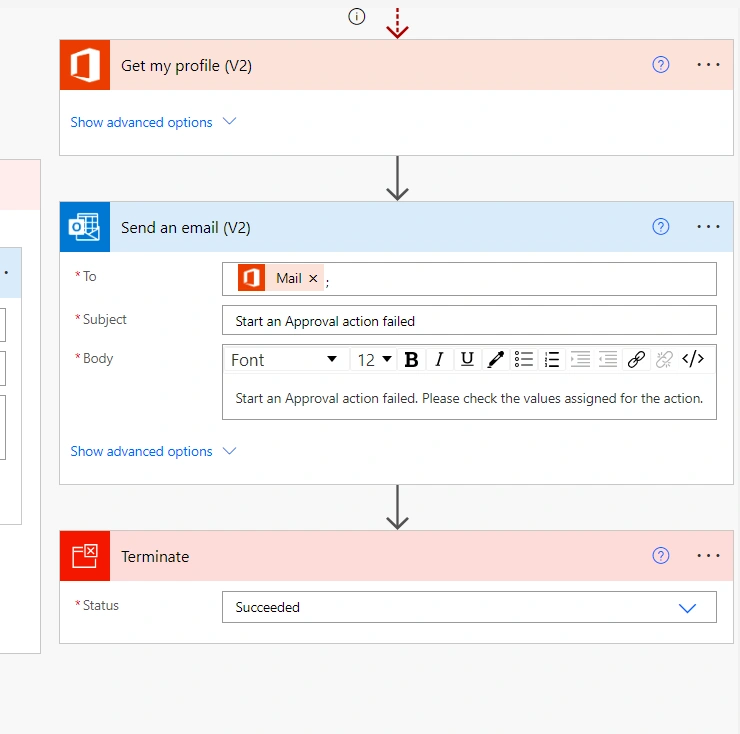Toggle Italic formatting in email body
Viewport: 740px width, 734px height.
pyautogui.click(x=439, y=360)
